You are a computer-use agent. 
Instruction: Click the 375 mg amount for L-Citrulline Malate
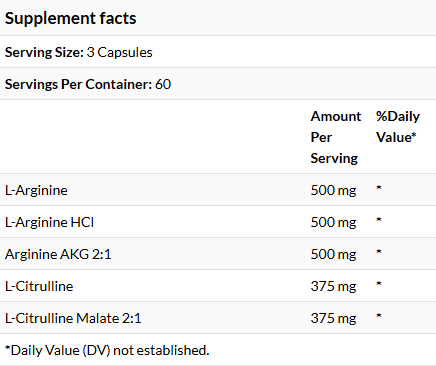tap(333, 318)
